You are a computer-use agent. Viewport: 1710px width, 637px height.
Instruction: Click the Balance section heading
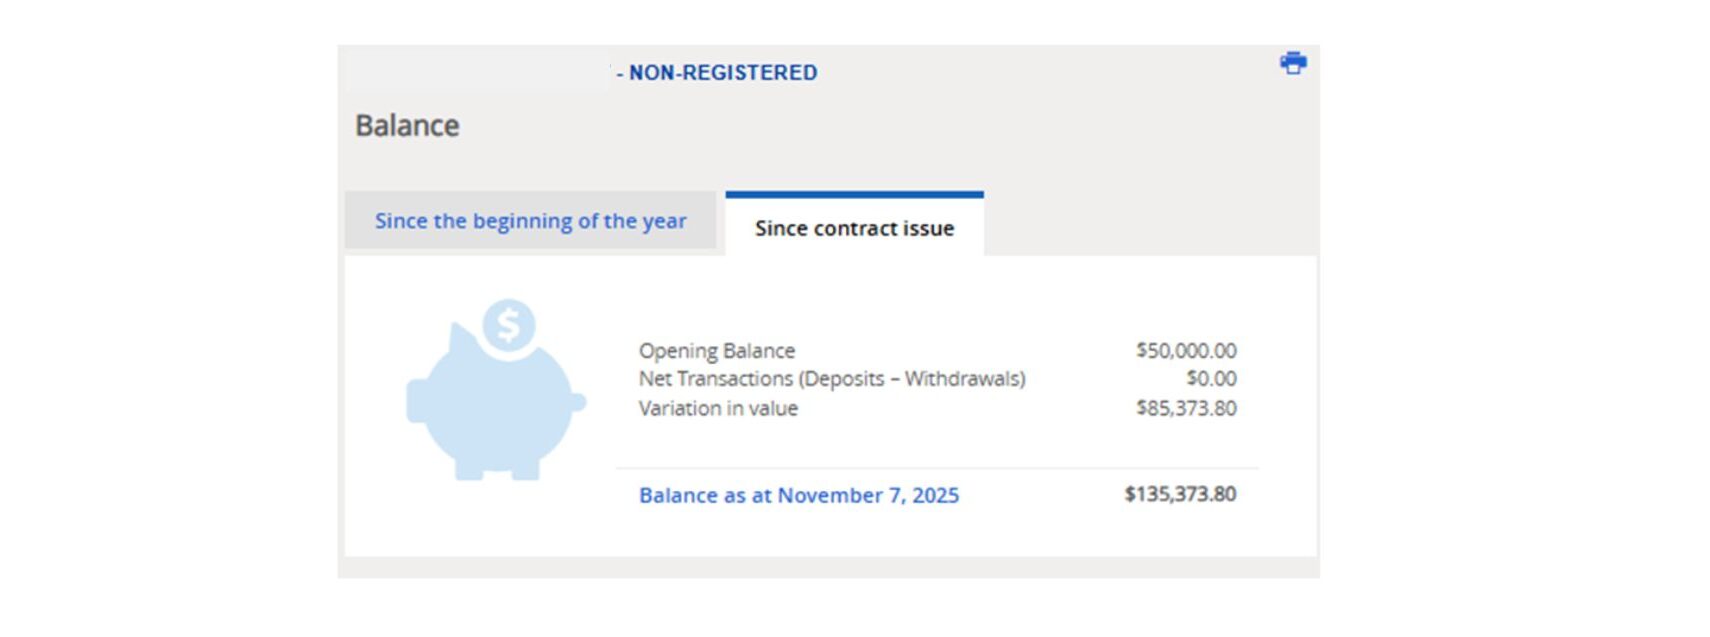point(407,126)
